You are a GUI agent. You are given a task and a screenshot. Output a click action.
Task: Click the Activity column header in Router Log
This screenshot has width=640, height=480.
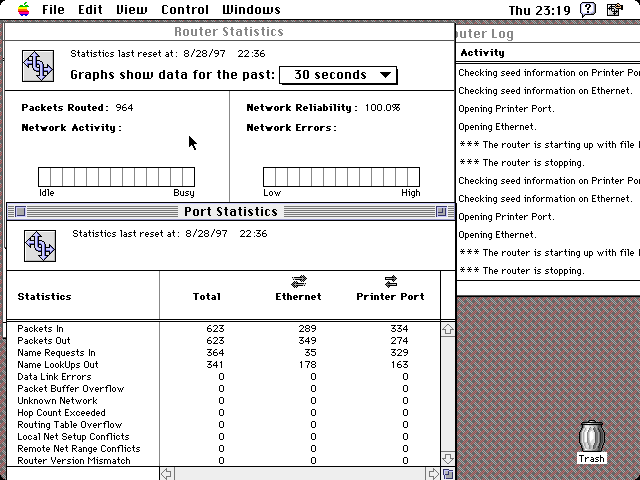click(482, 53)
